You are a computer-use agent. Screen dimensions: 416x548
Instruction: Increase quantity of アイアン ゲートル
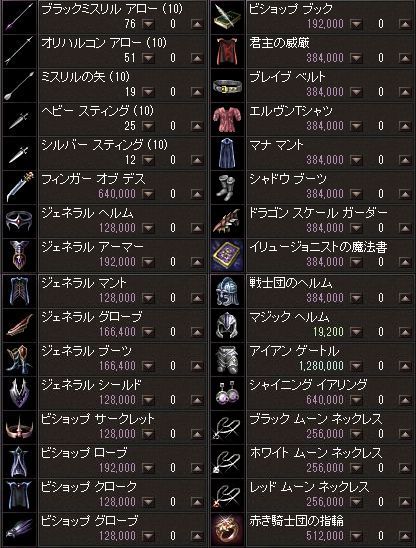pyautogui.click(x=405, y=366)
